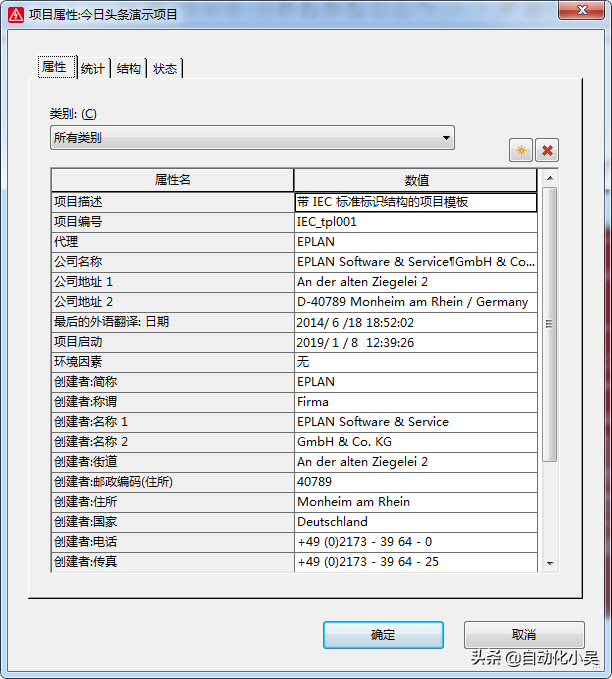Click the 数值 column header
Image resolution: width=612 pixels, height=679 pixels.
click(x=416, y=180)
